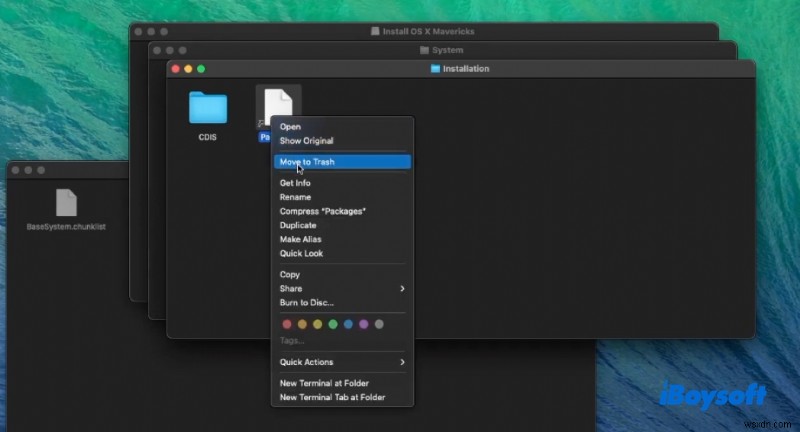The height and width of the screenshot is (432, 800).
Task: Select Copy from the context menu
Action: coord(342,274)
